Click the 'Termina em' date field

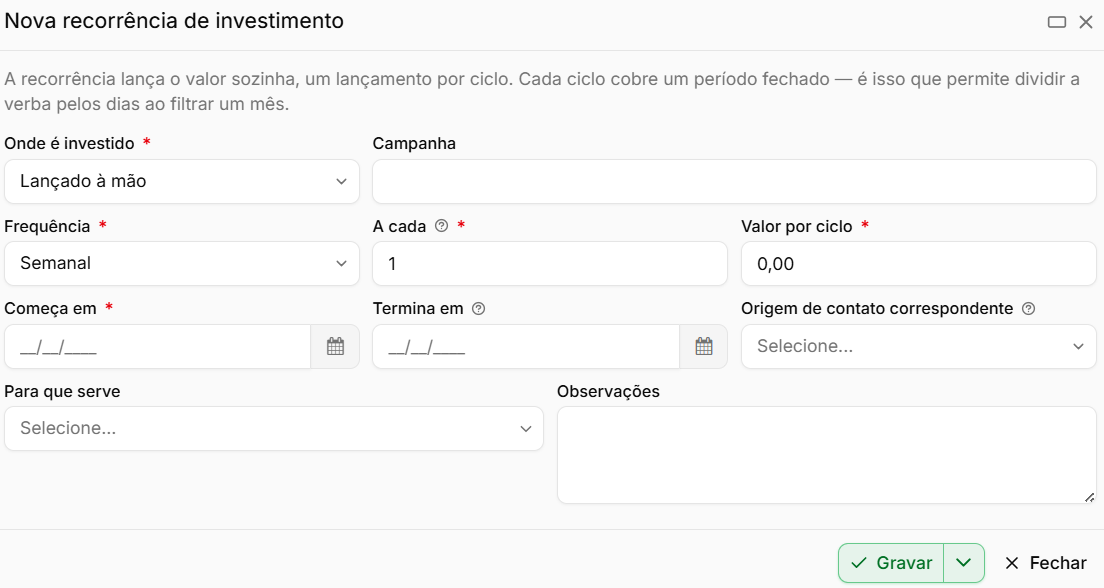[x=526, y=346]
